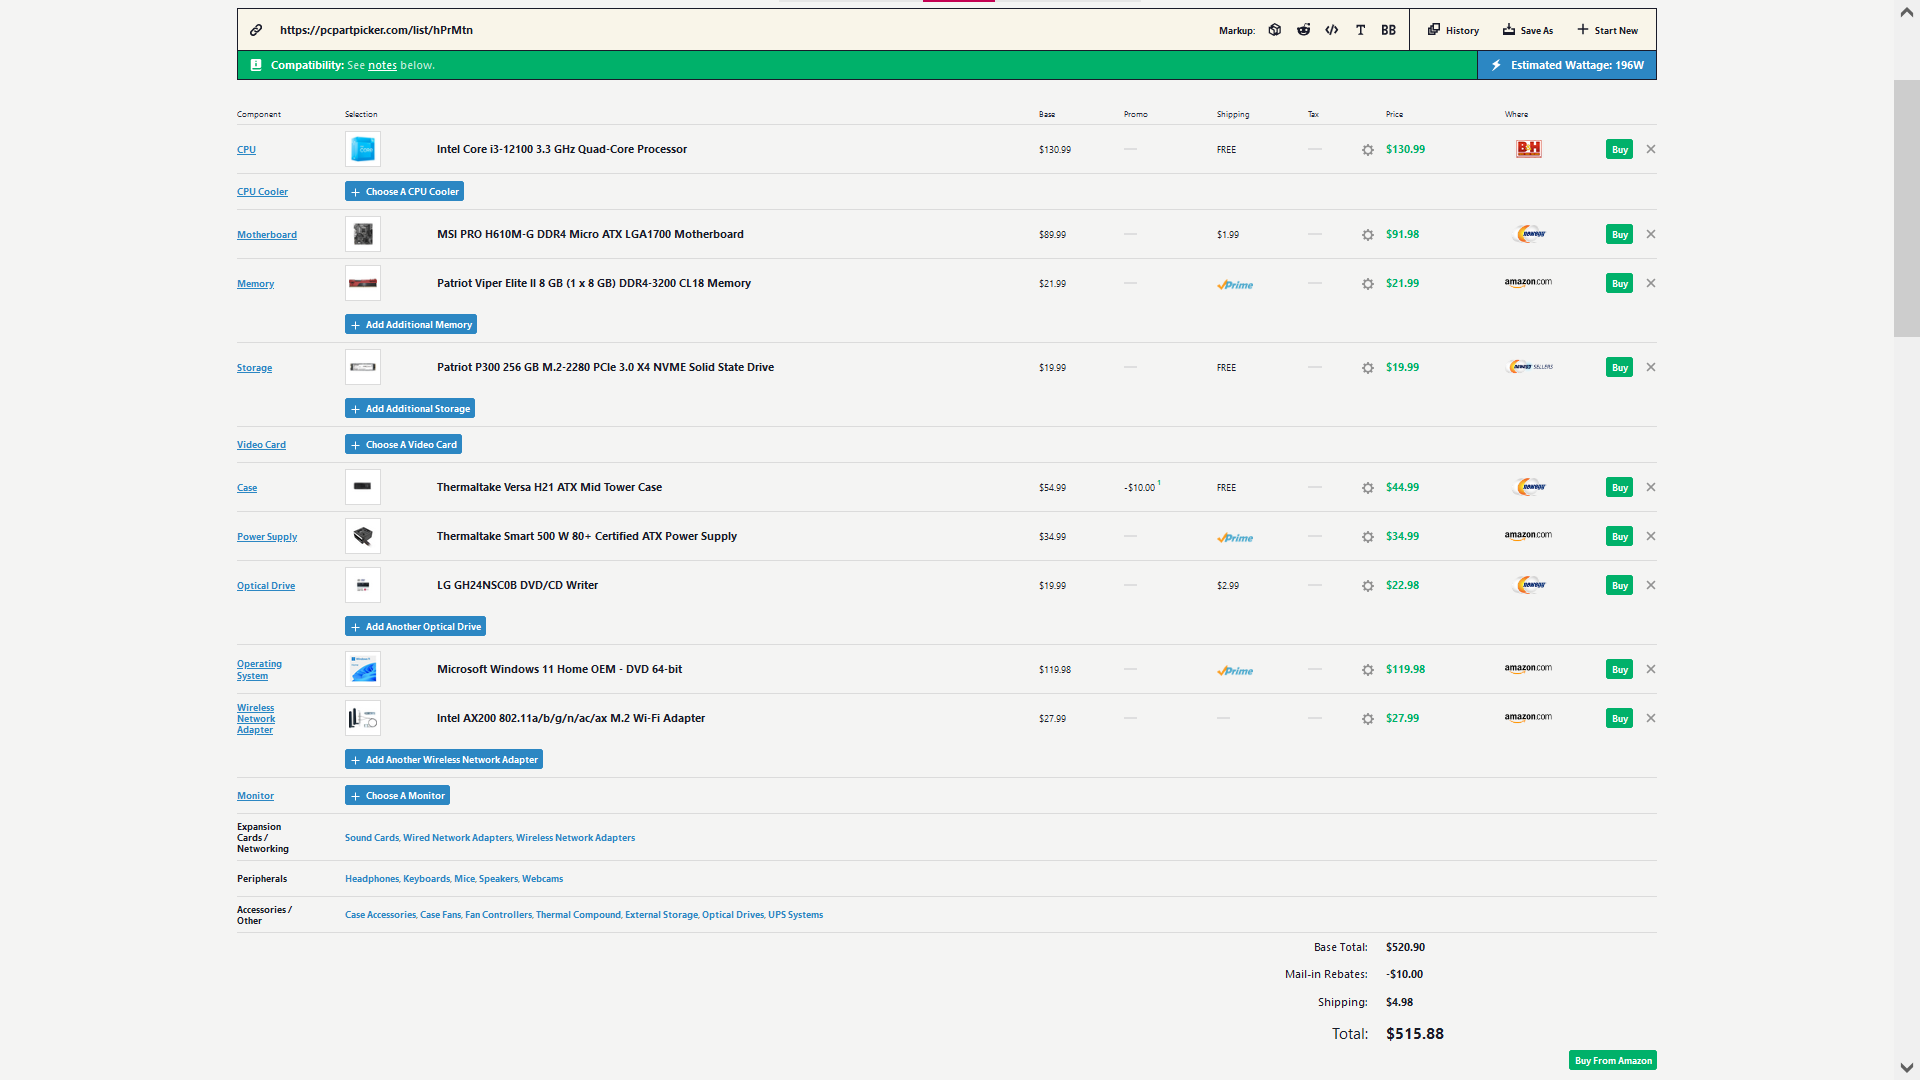The height and width of the screenshot is (1080, 1920).
Task: Expand Add Additional Memory section
Action: tap(413, 324)
